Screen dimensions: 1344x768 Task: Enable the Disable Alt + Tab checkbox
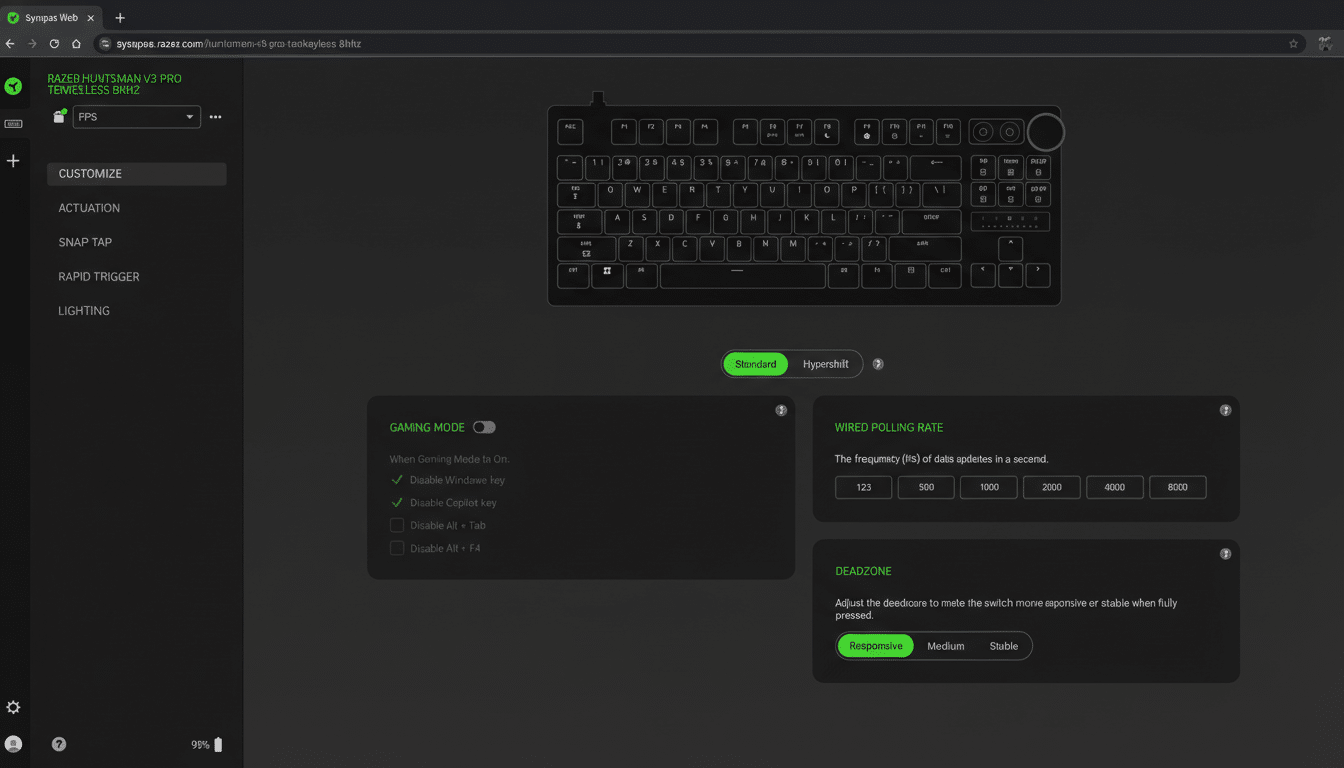tap(397, 524)
